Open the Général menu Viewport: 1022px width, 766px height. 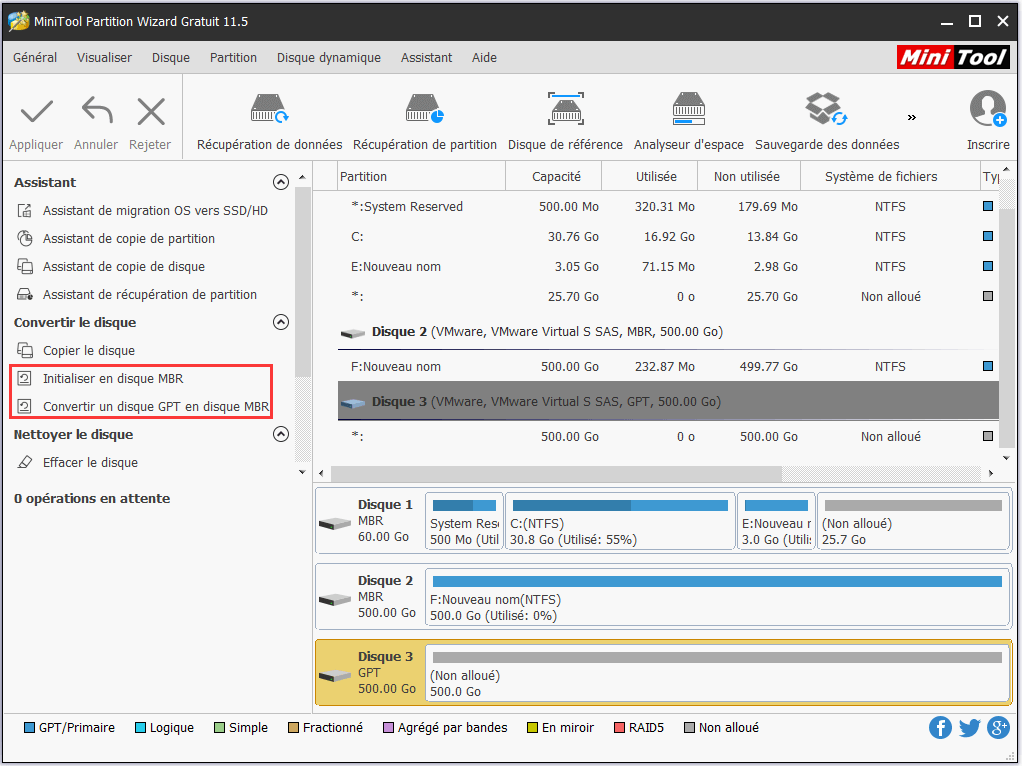[35, 57]
